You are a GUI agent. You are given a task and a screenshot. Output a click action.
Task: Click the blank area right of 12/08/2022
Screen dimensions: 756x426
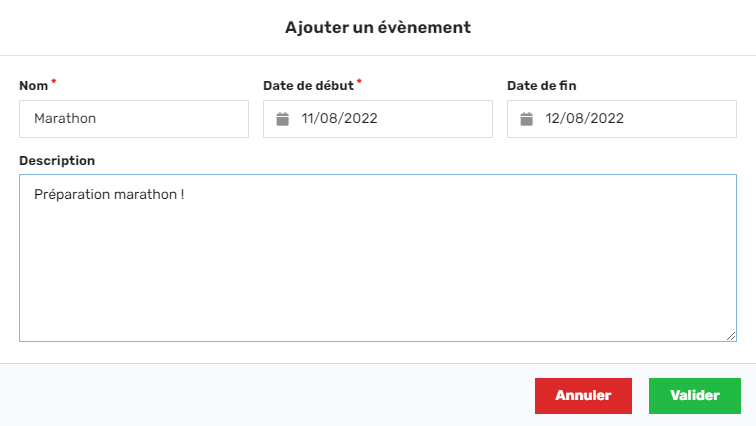click(679, 119)
